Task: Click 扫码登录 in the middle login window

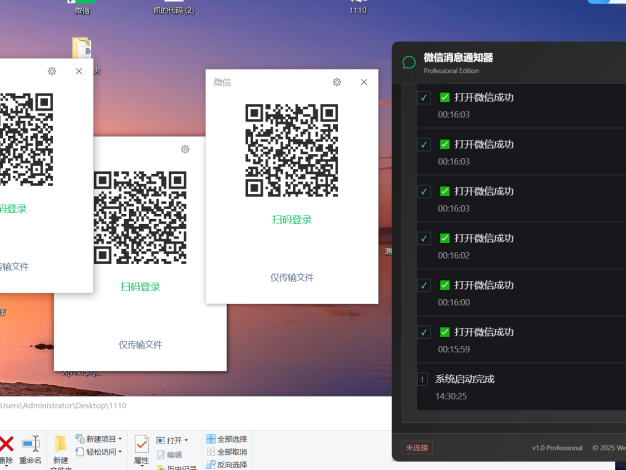Action: [140, 287]
